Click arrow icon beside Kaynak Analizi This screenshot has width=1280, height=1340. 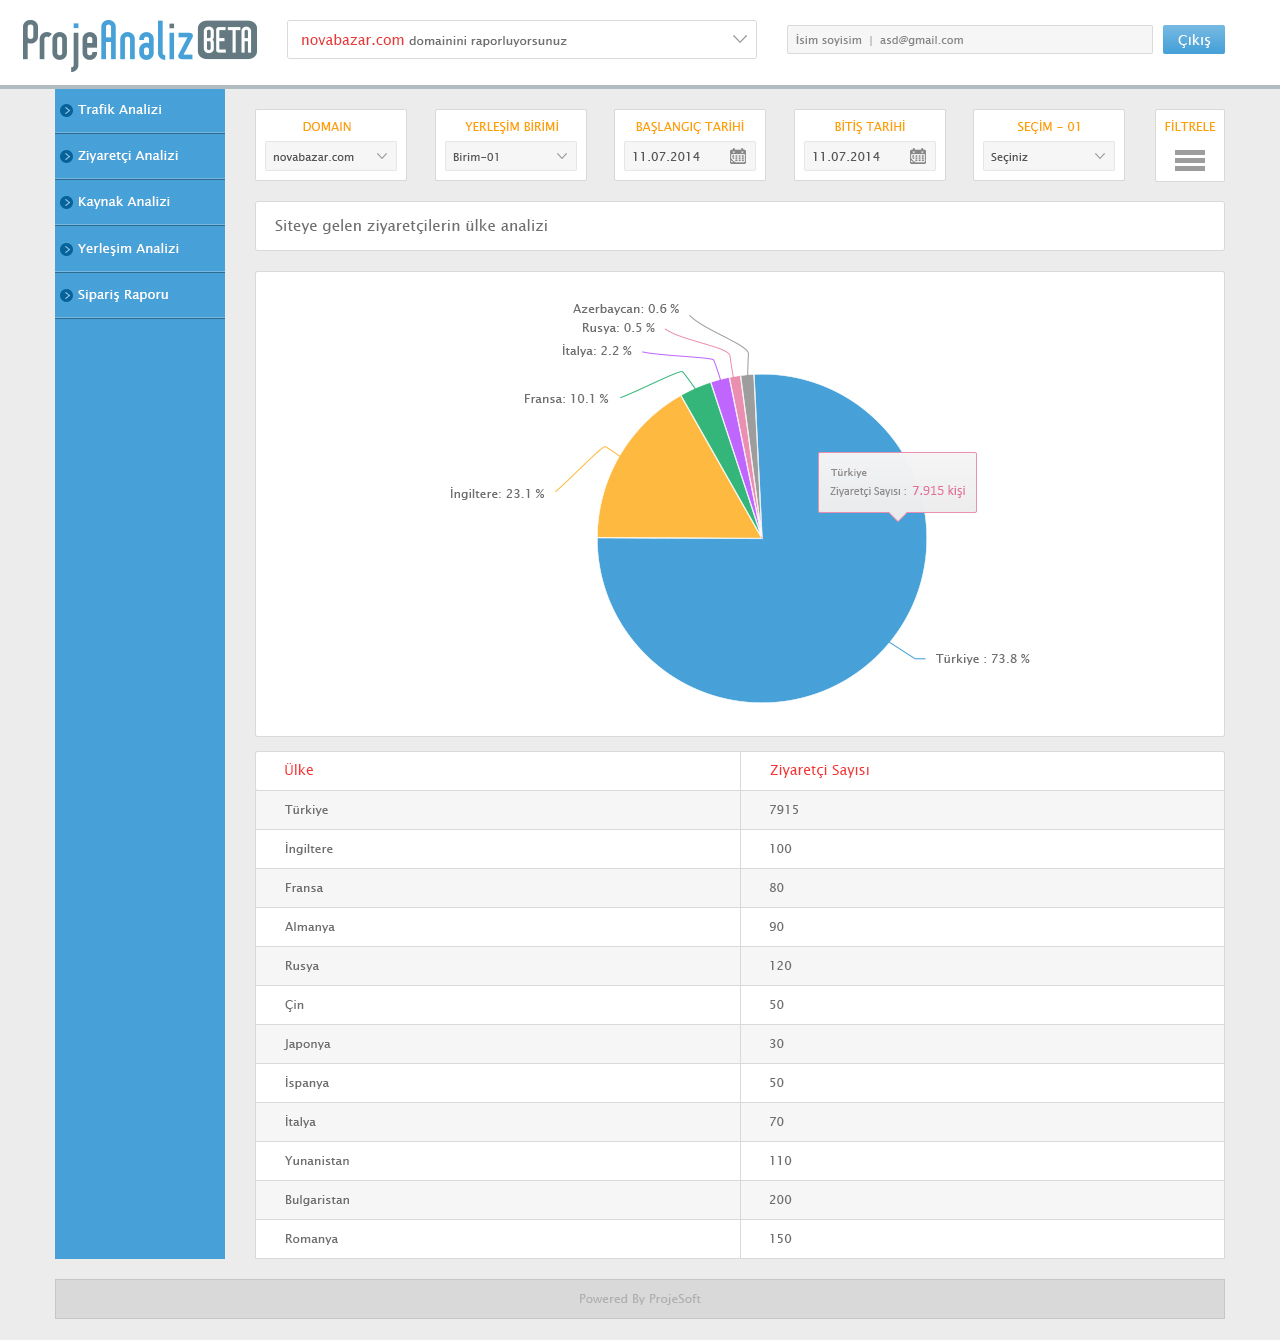tap(66, 203)
